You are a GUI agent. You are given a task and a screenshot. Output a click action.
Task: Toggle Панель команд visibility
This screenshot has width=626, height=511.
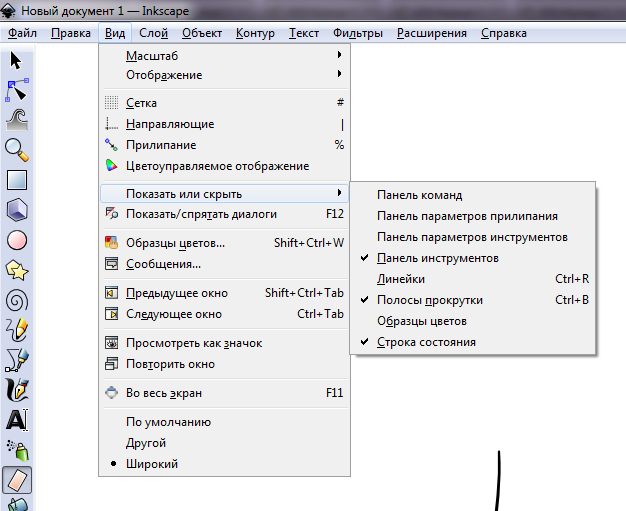[x=473, y=195]
